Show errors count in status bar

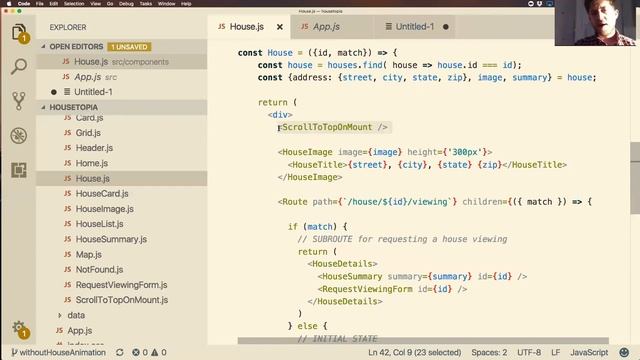140,352
